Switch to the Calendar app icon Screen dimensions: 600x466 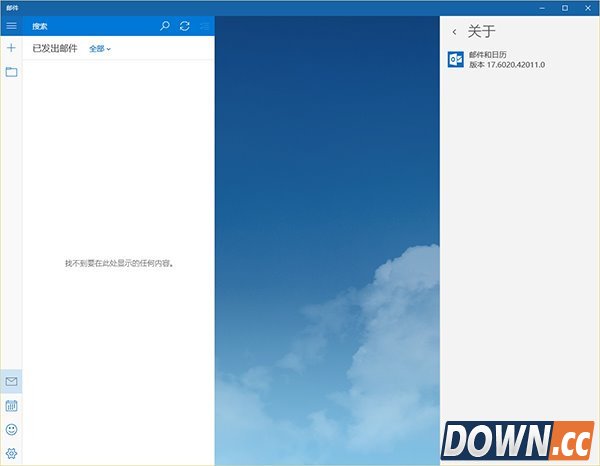(11, 406)
